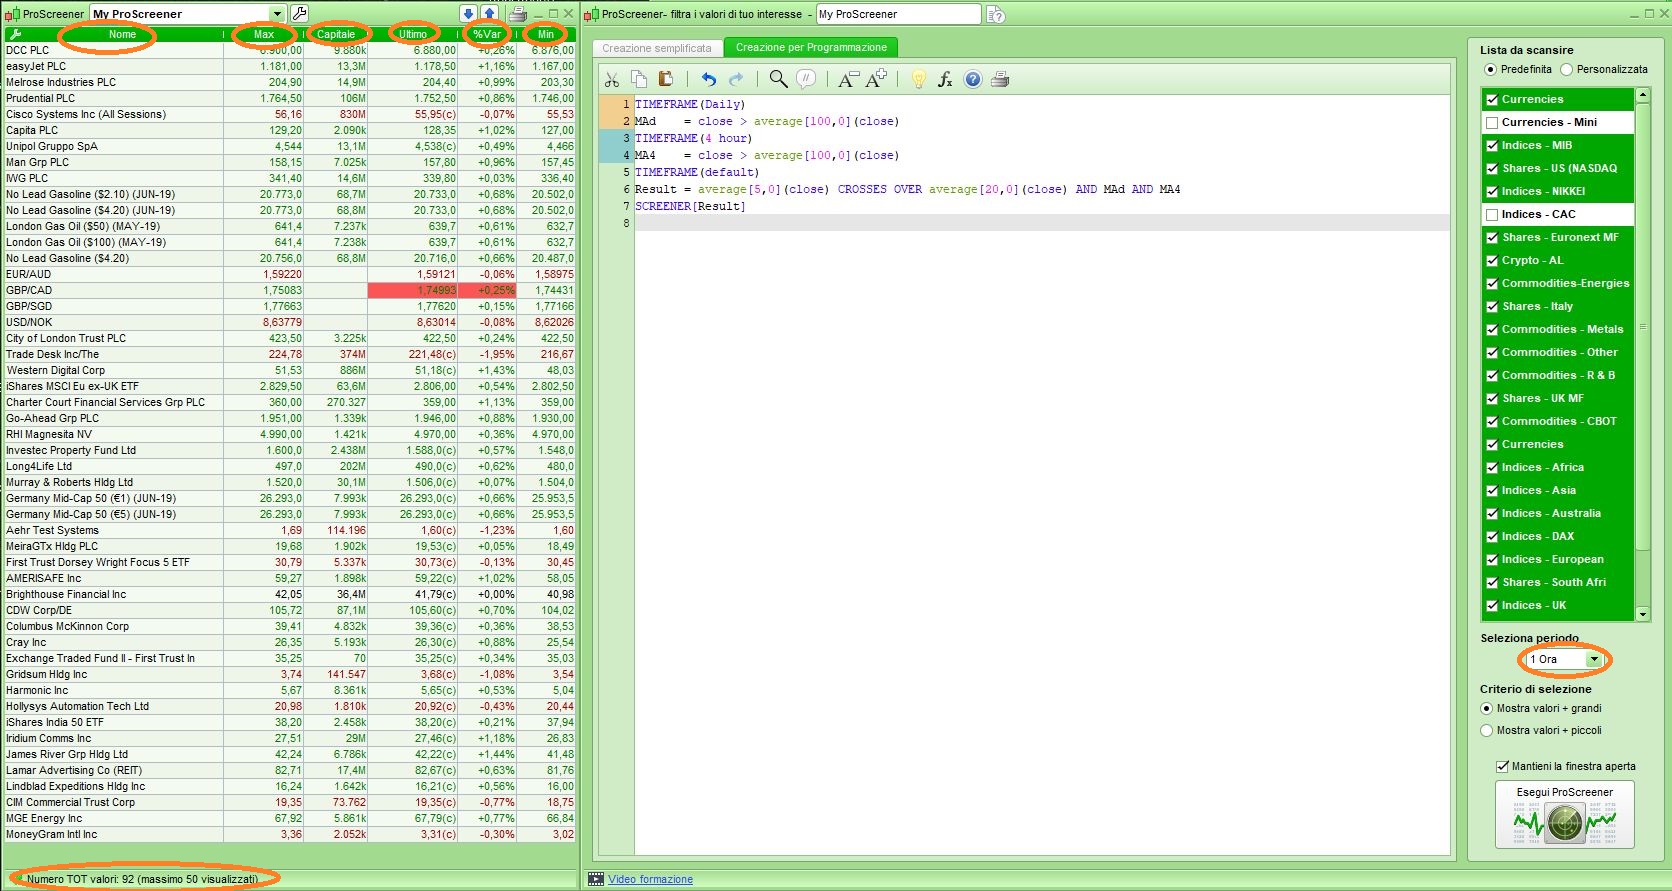Click the cut scissors icon in editor toolbar
This screenshot has width=1672, height=891.
click(612, 80)
